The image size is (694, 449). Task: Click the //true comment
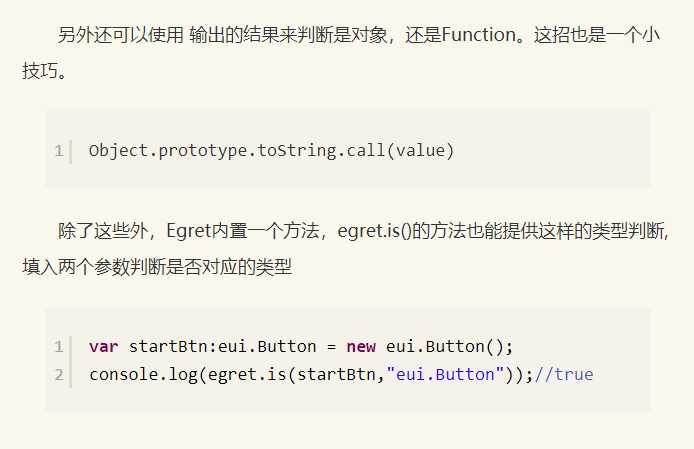[x=564, y=375]
